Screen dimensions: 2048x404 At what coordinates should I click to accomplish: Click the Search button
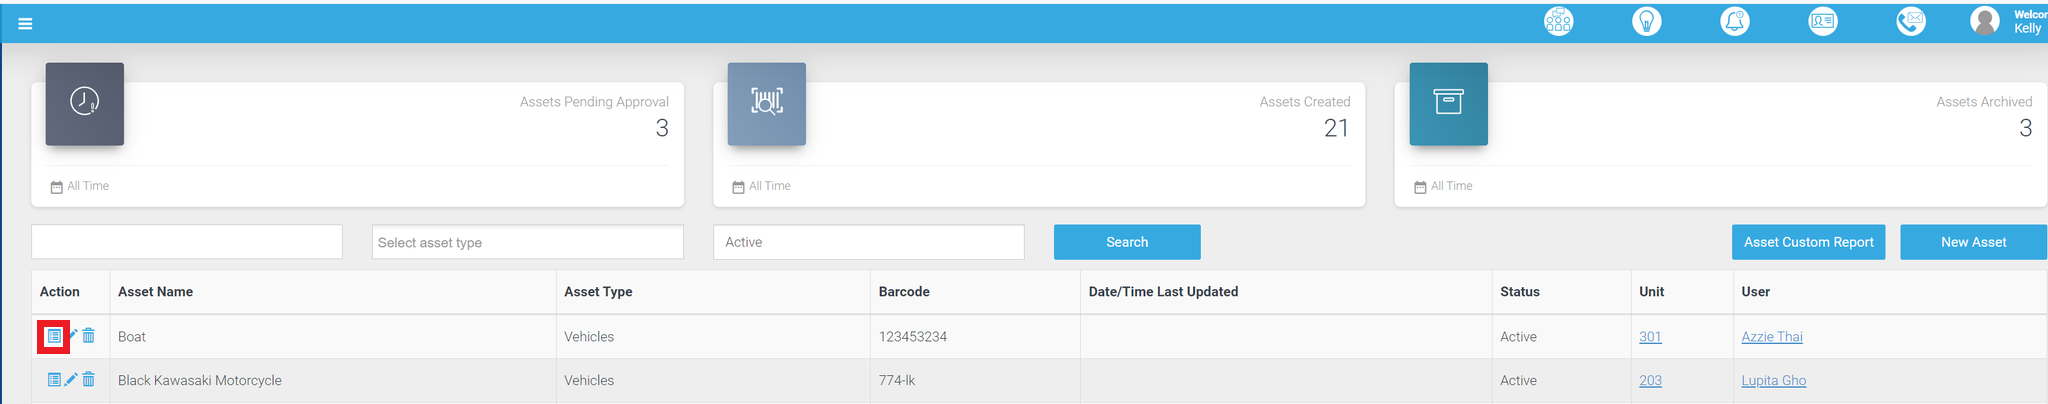pos(1127,242)
